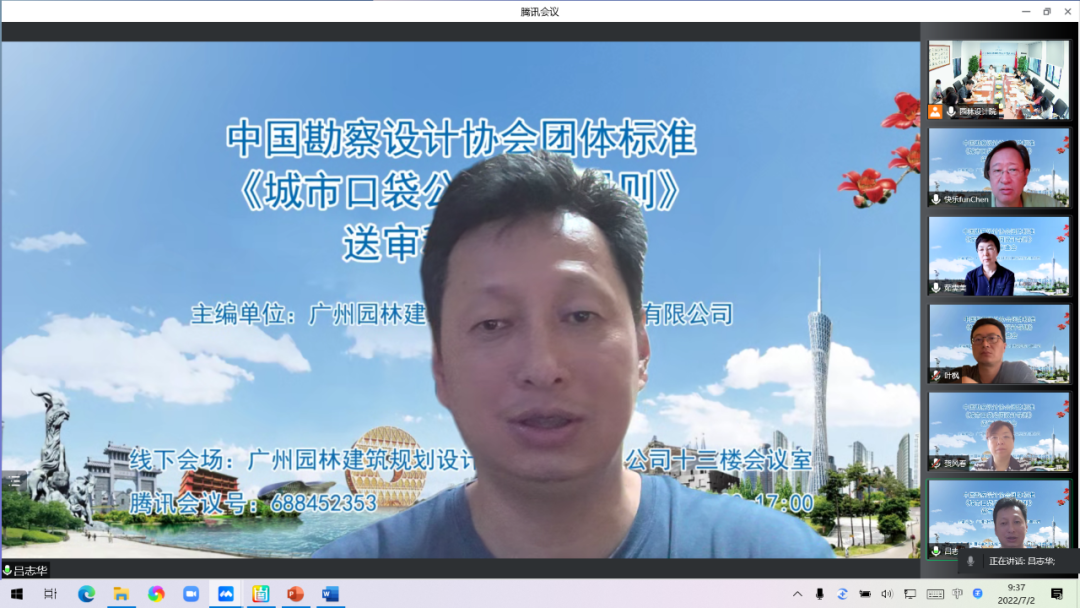This screenshot has width=1080, height=608.
Task: Click the 吕志华 name label under main video
Action: [30, 570]
